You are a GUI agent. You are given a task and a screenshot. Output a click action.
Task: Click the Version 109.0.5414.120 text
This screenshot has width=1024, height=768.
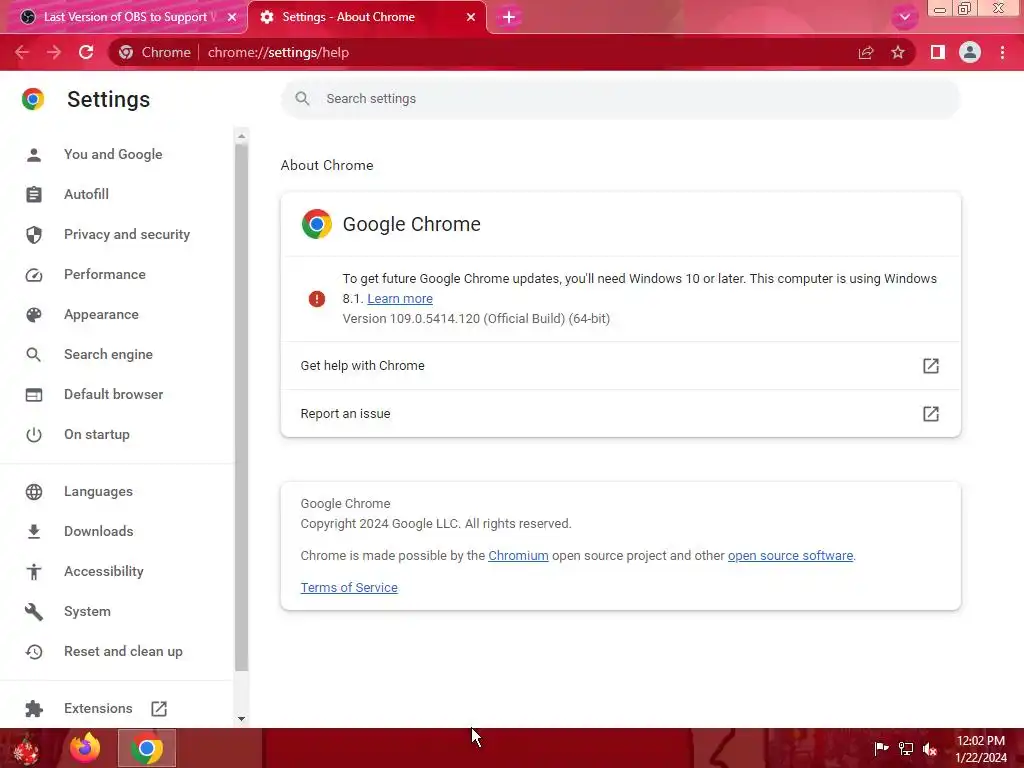click(476, 319)
